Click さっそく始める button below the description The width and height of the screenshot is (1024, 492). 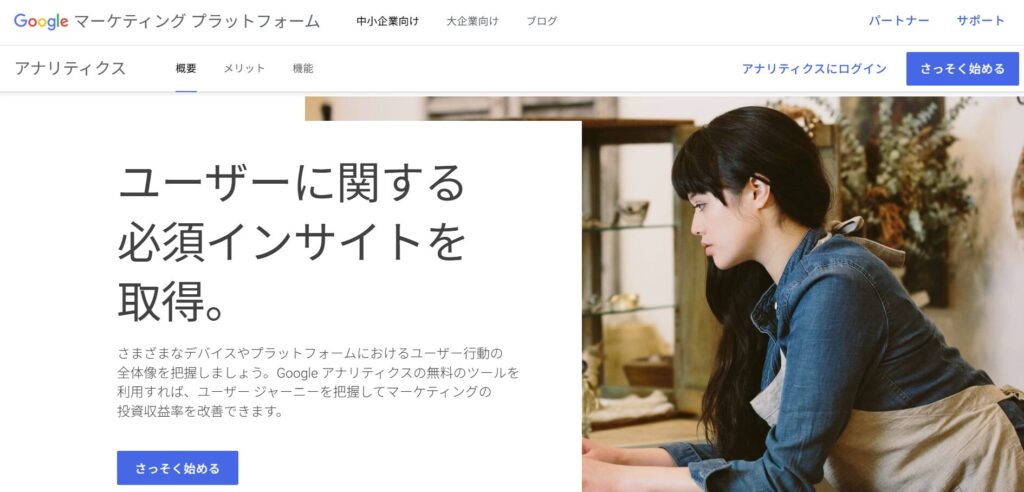[178, 468]
